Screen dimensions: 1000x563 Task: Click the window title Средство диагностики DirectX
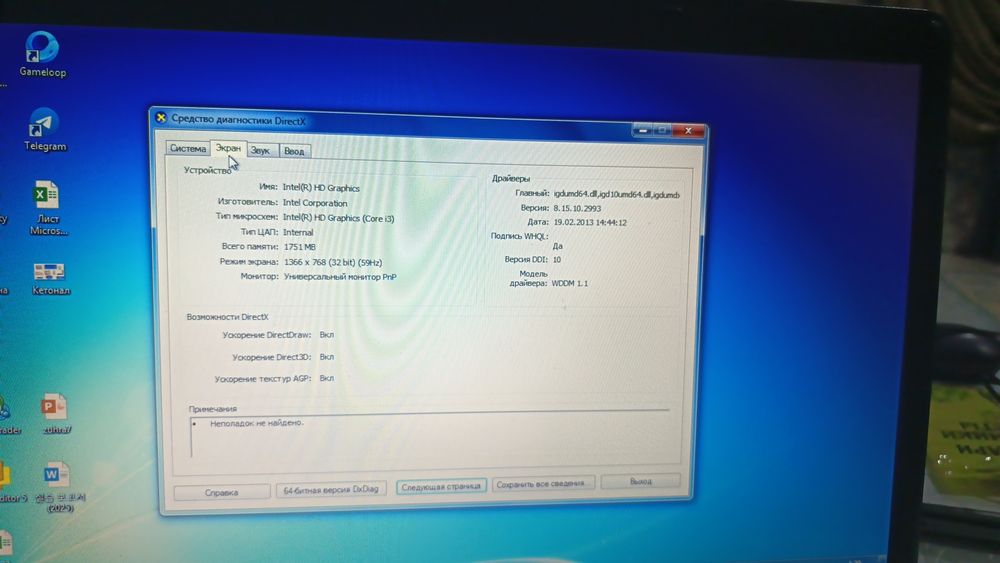pyautogui.click(x=239, y=120)
